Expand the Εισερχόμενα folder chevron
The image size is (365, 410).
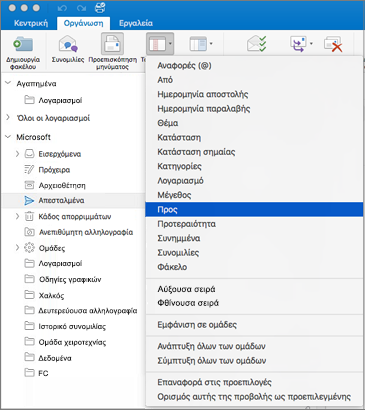click(17, 154)
